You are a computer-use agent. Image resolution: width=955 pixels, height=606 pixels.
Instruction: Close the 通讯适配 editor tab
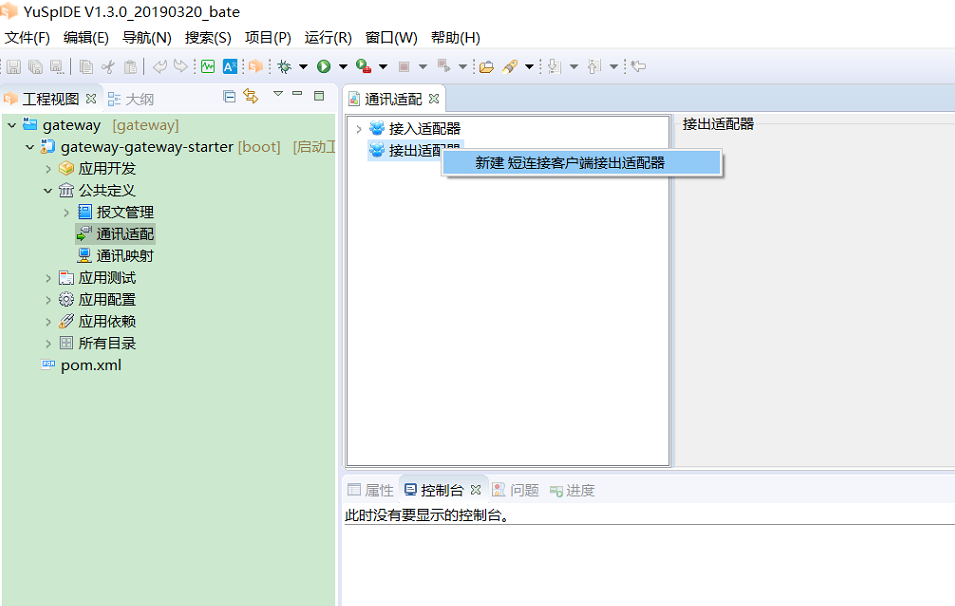(435, 99)
